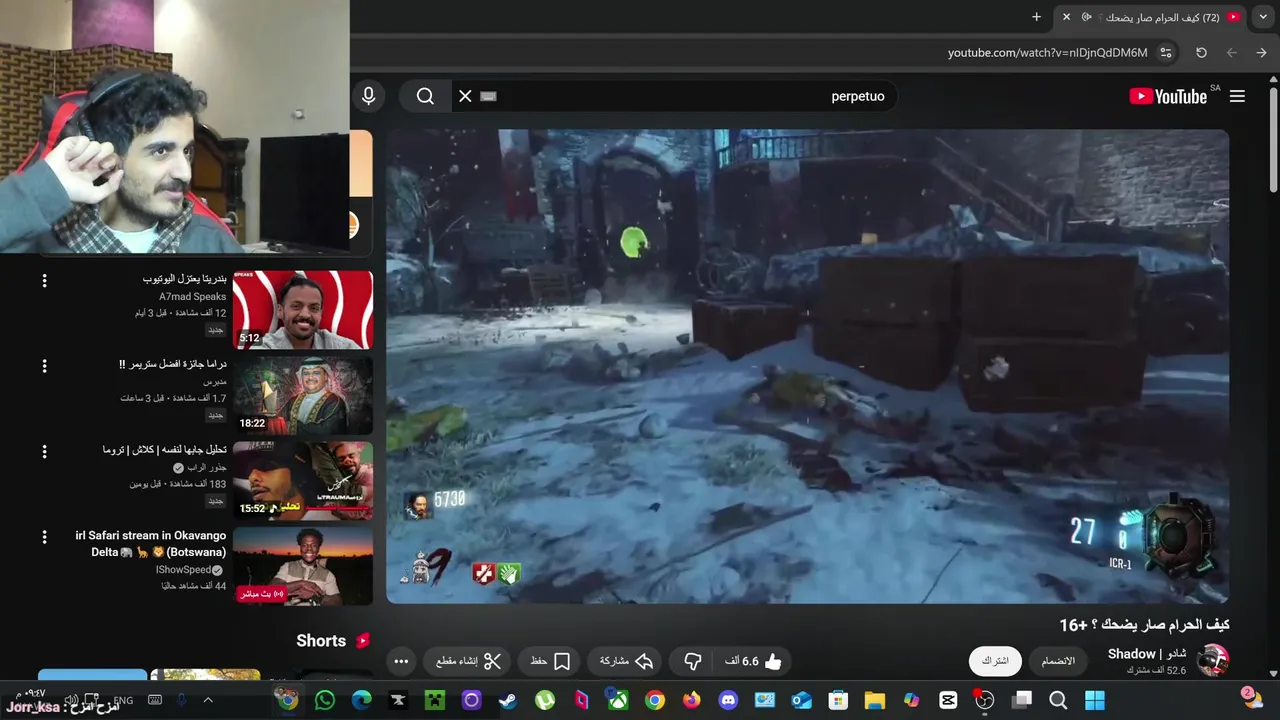The image size is (1280, 720).
Task: Close the current YouTube browser tab
Action: (x=1066, y=17)
